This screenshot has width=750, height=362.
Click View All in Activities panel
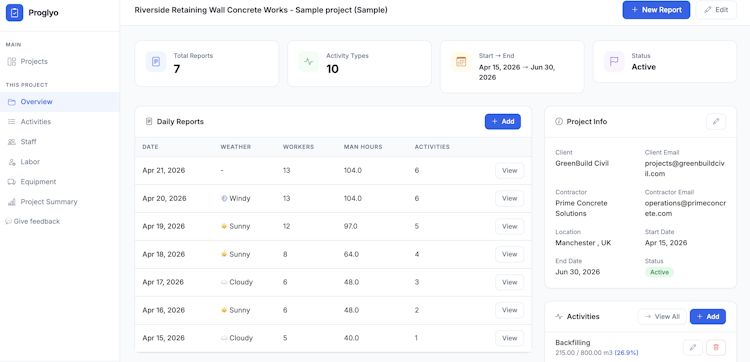tap(662, 317)
